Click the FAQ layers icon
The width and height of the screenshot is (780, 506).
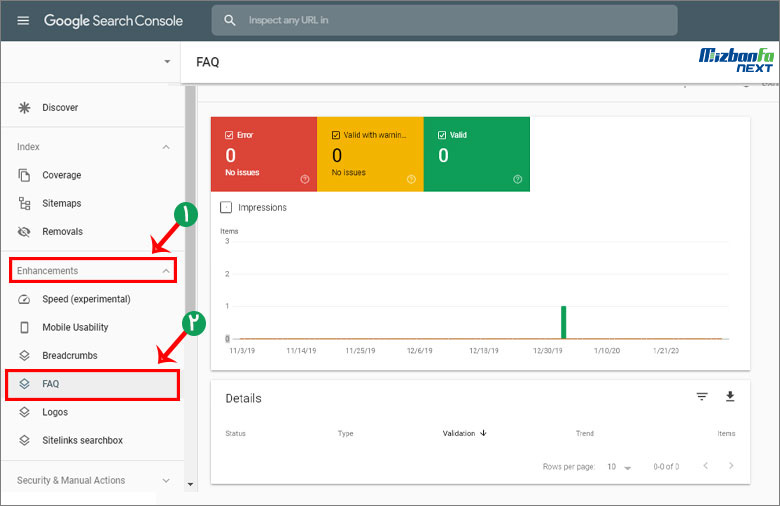coord(24,384)
